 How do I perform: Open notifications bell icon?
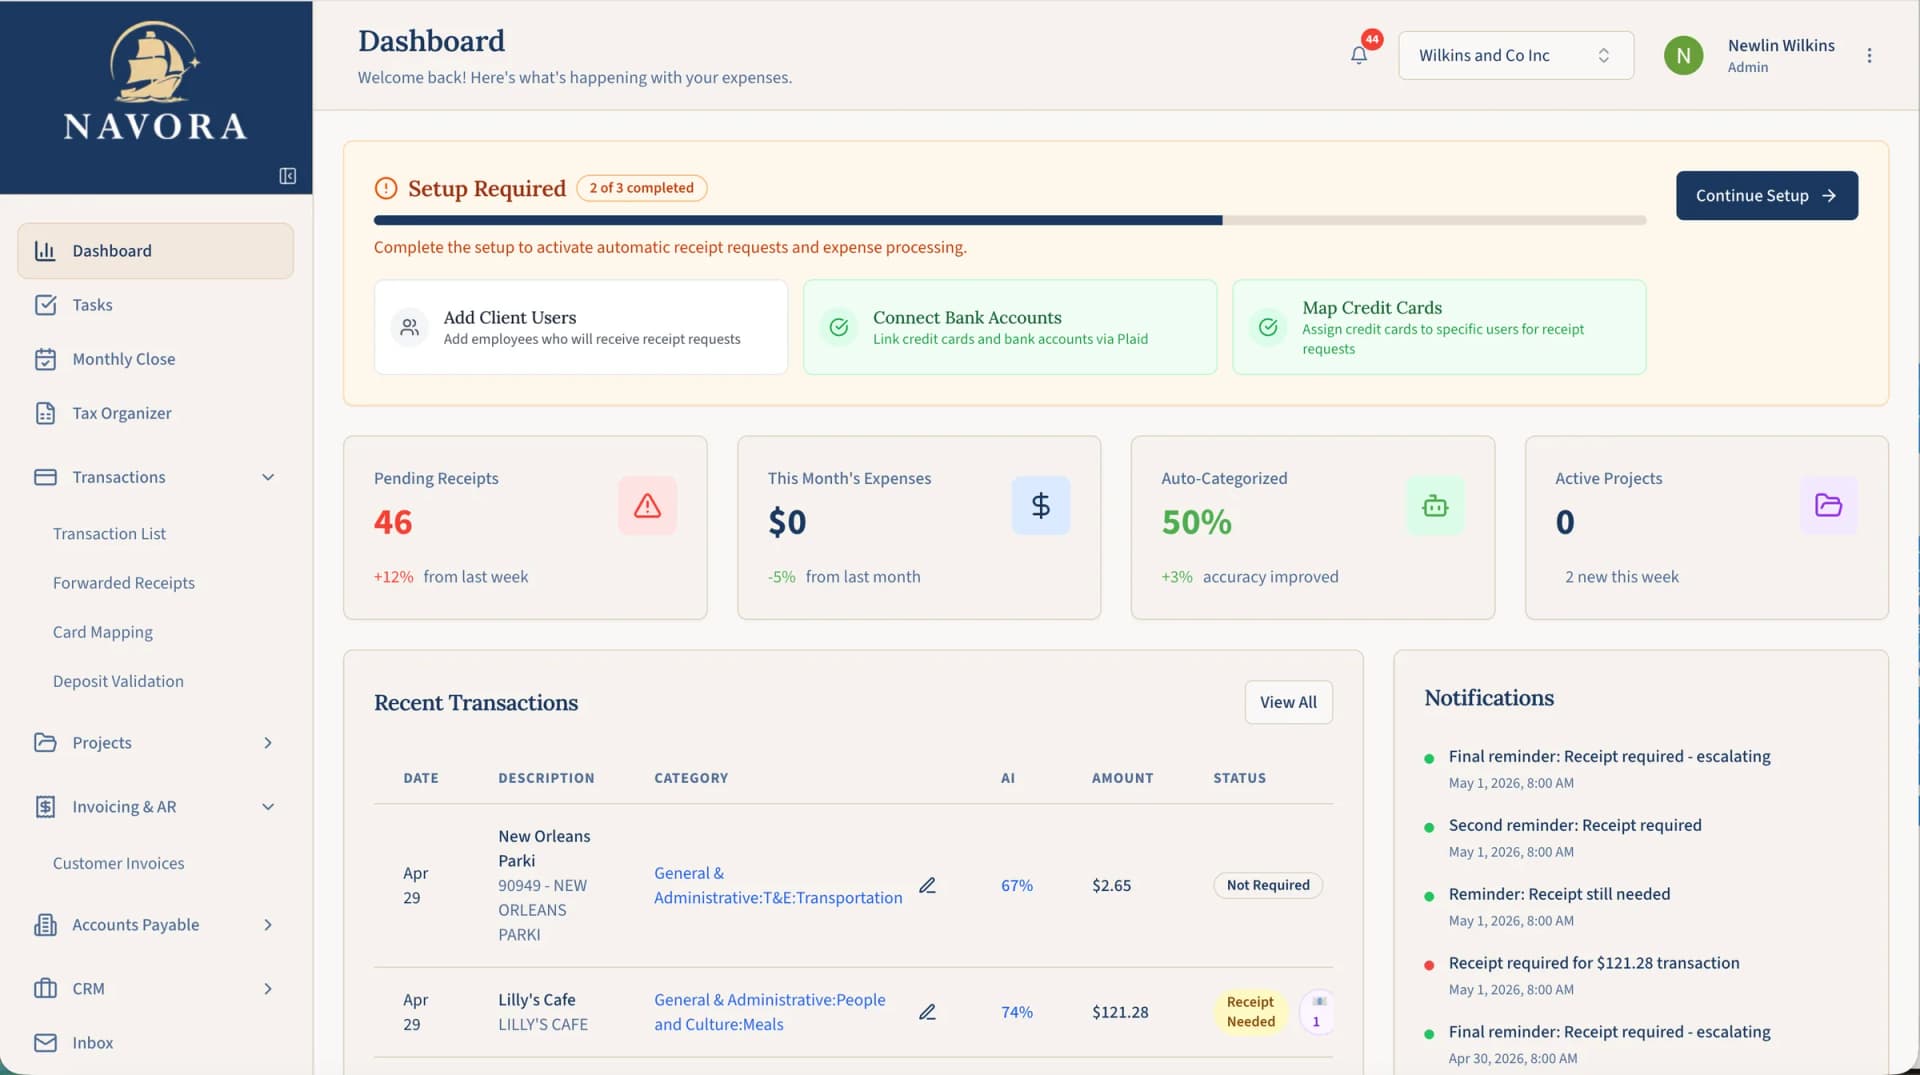tap(1358, 55)
